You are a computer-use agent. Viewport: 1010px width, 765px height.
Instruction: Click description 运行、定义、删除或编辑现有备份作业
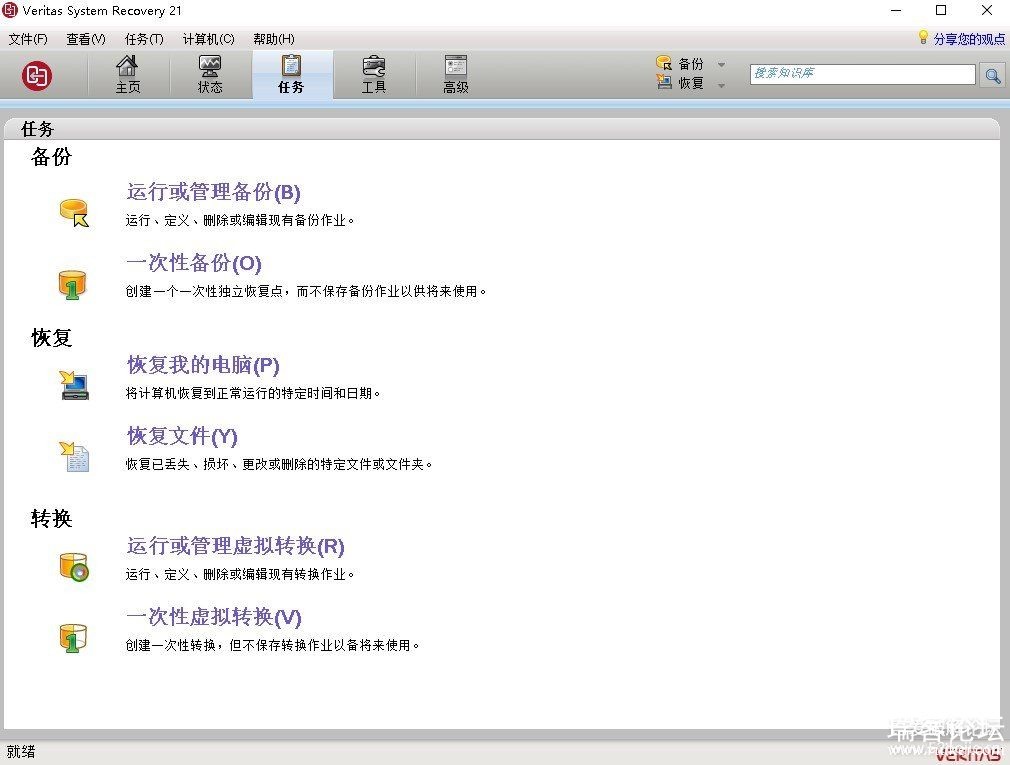[240, 220]
